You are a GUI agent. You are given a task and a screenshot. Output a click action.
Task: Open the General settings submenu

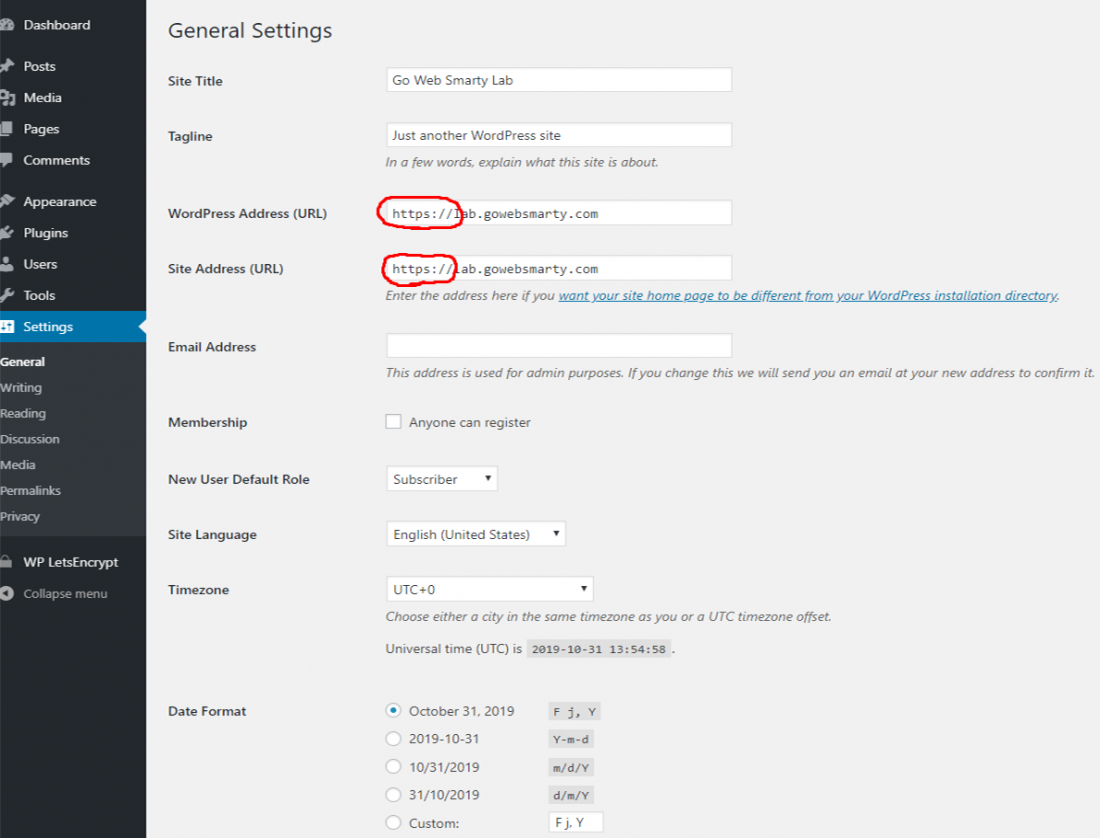click(22, 362)
